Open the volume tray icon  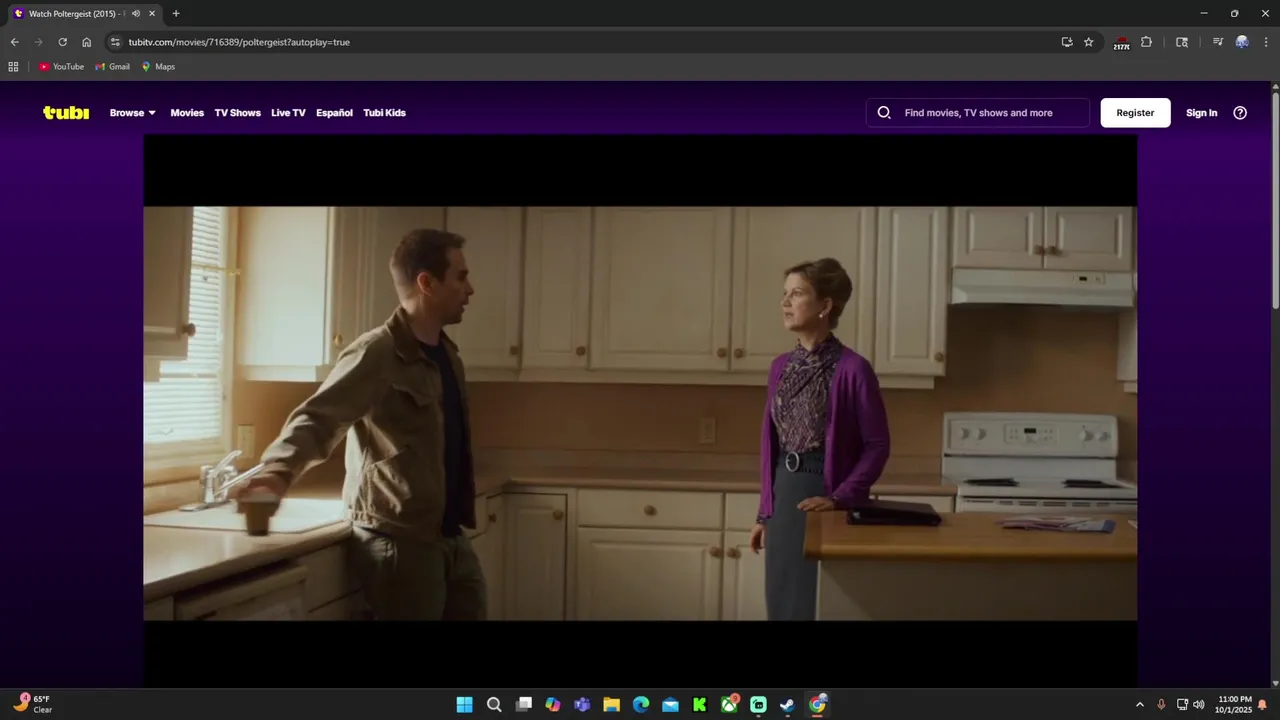point(1198,705)
